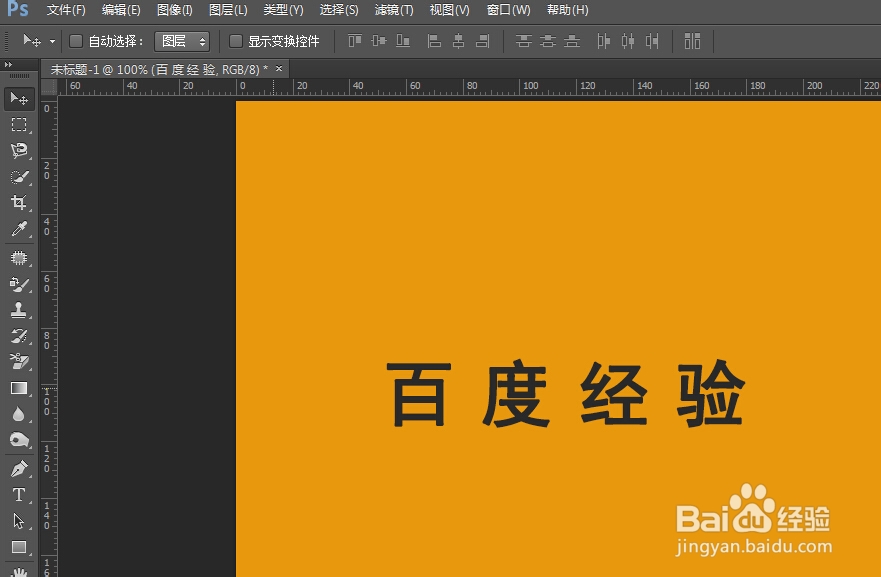
Task: Click the Align Vertical Centers icon
Action: point(379,41)
